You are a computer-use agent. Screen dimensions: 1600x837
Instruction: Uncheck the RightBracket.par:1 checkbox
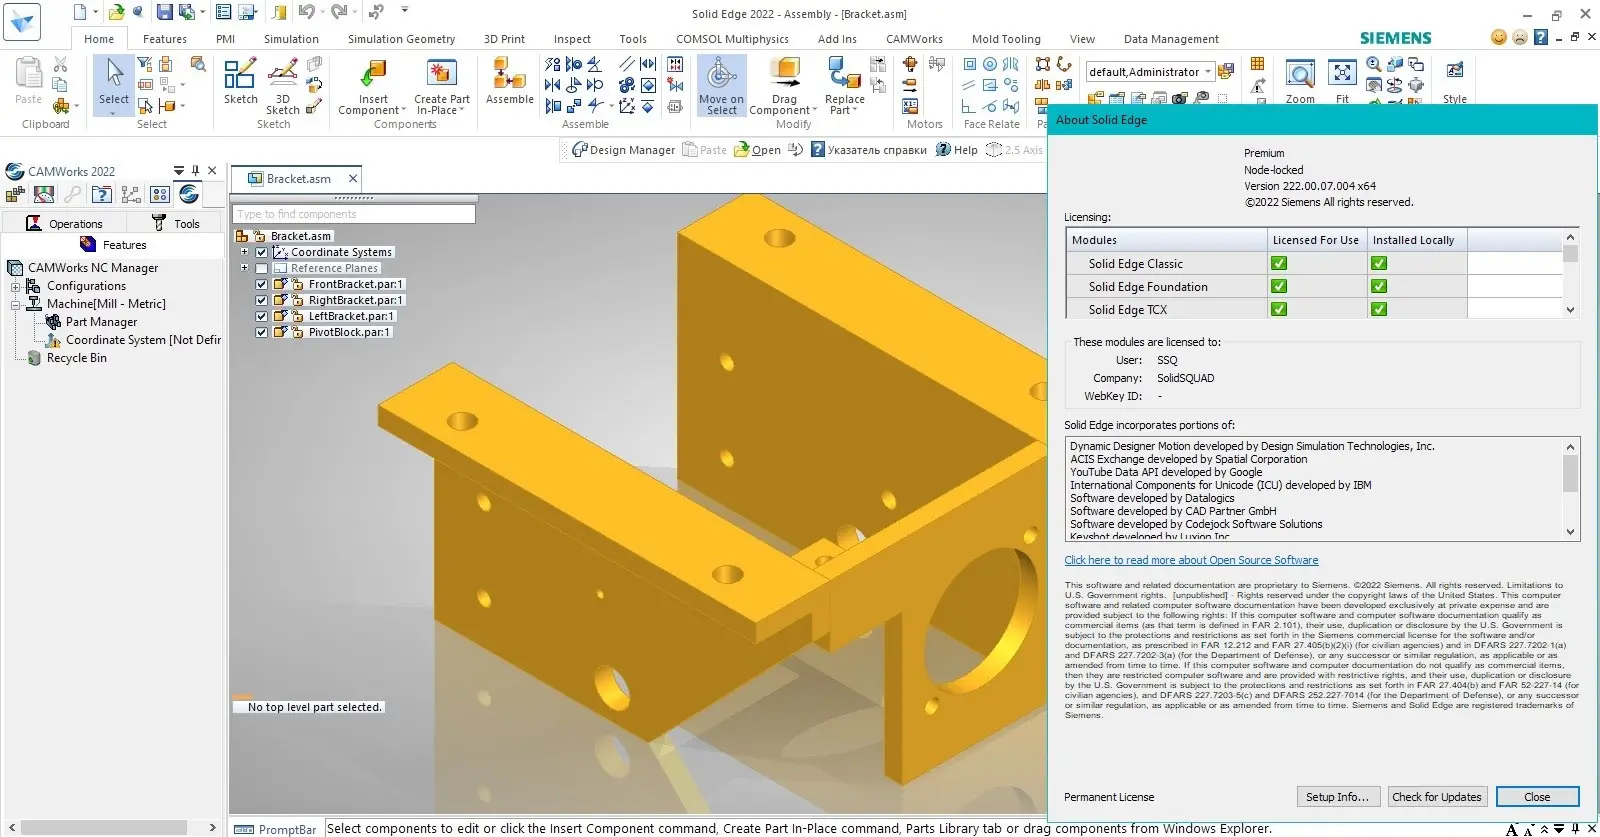261,300
